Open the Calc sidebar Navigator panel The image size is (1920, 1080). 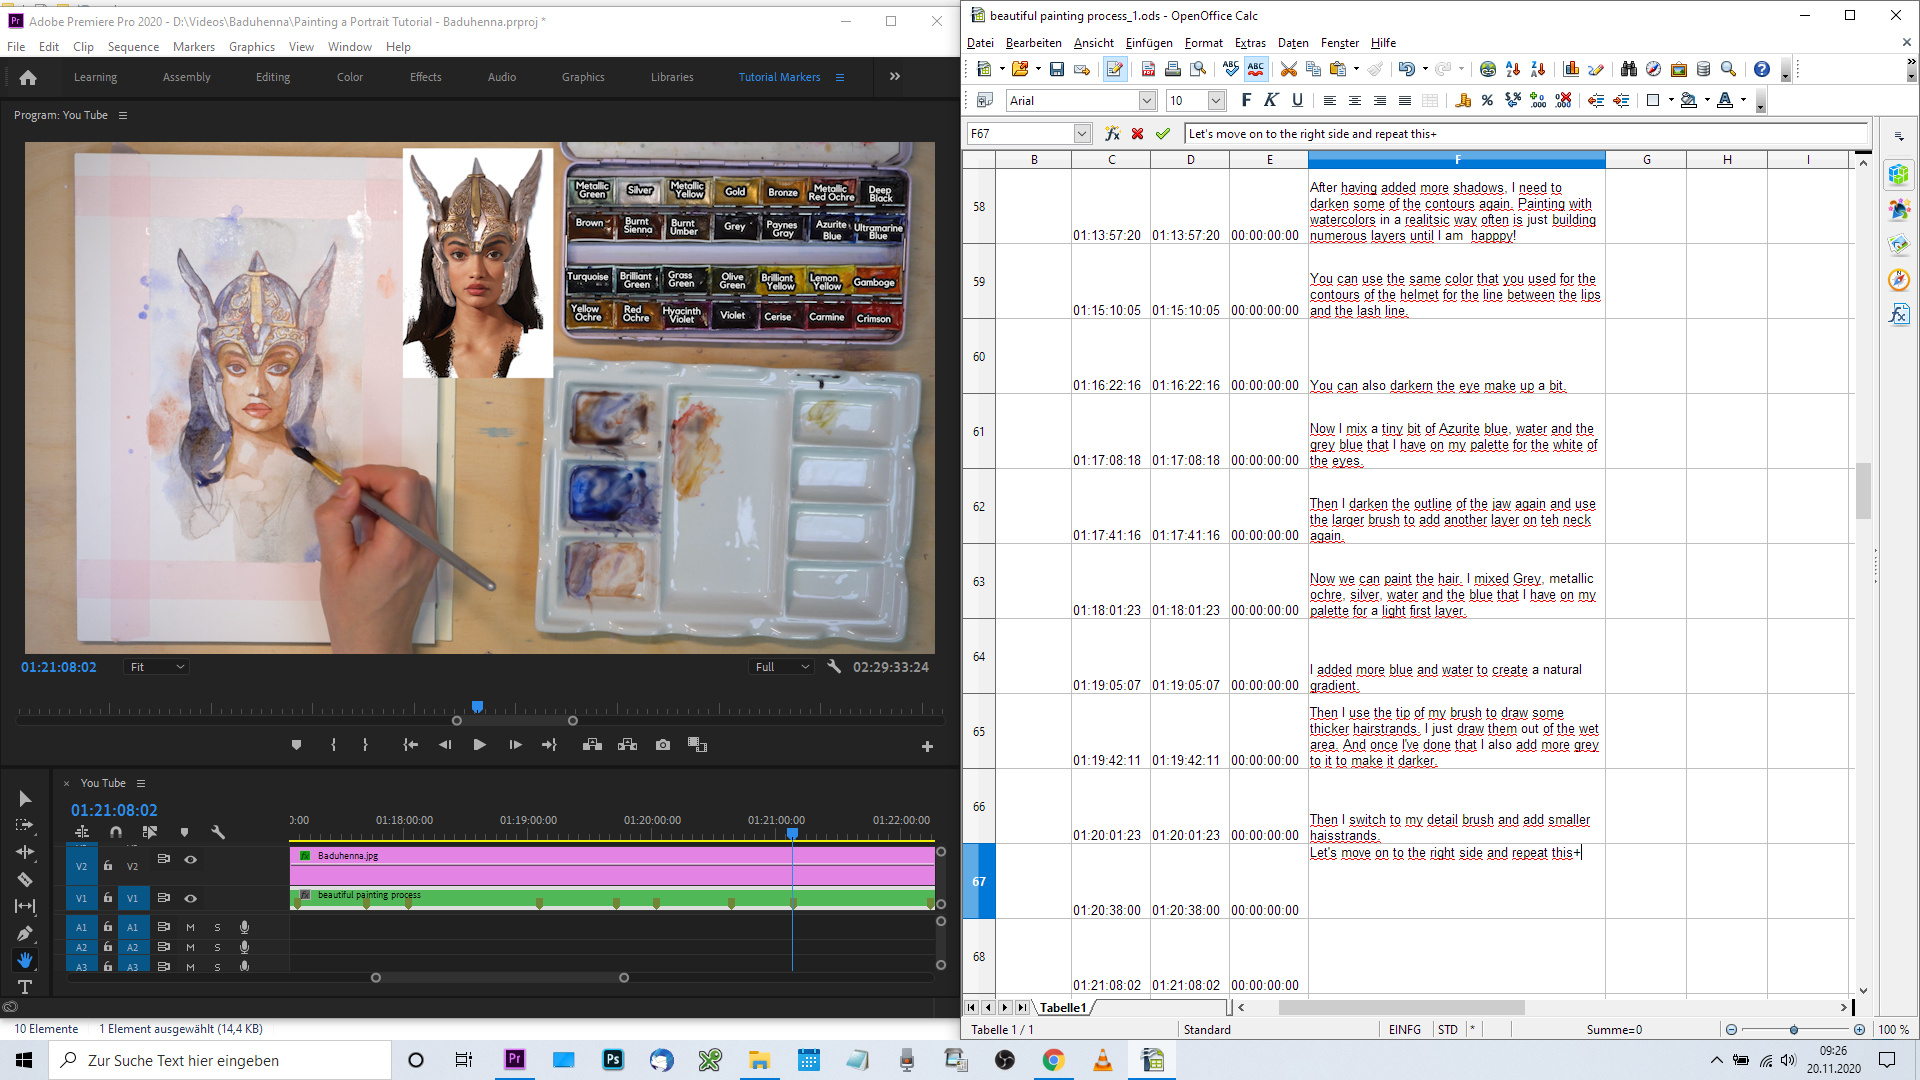click(x=1898, y=279)
